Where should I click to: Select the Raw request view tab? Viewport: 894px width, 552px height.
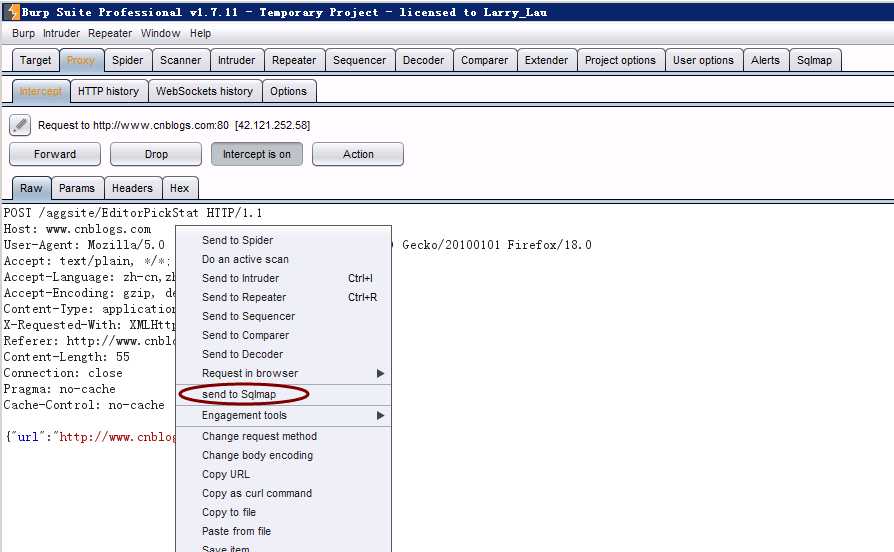[31, 188]
